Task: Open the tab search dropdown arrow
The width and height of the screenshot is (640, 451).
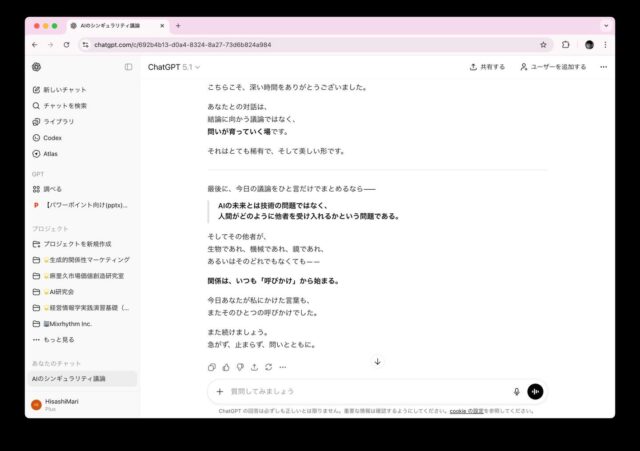Action: coord(606,26)
